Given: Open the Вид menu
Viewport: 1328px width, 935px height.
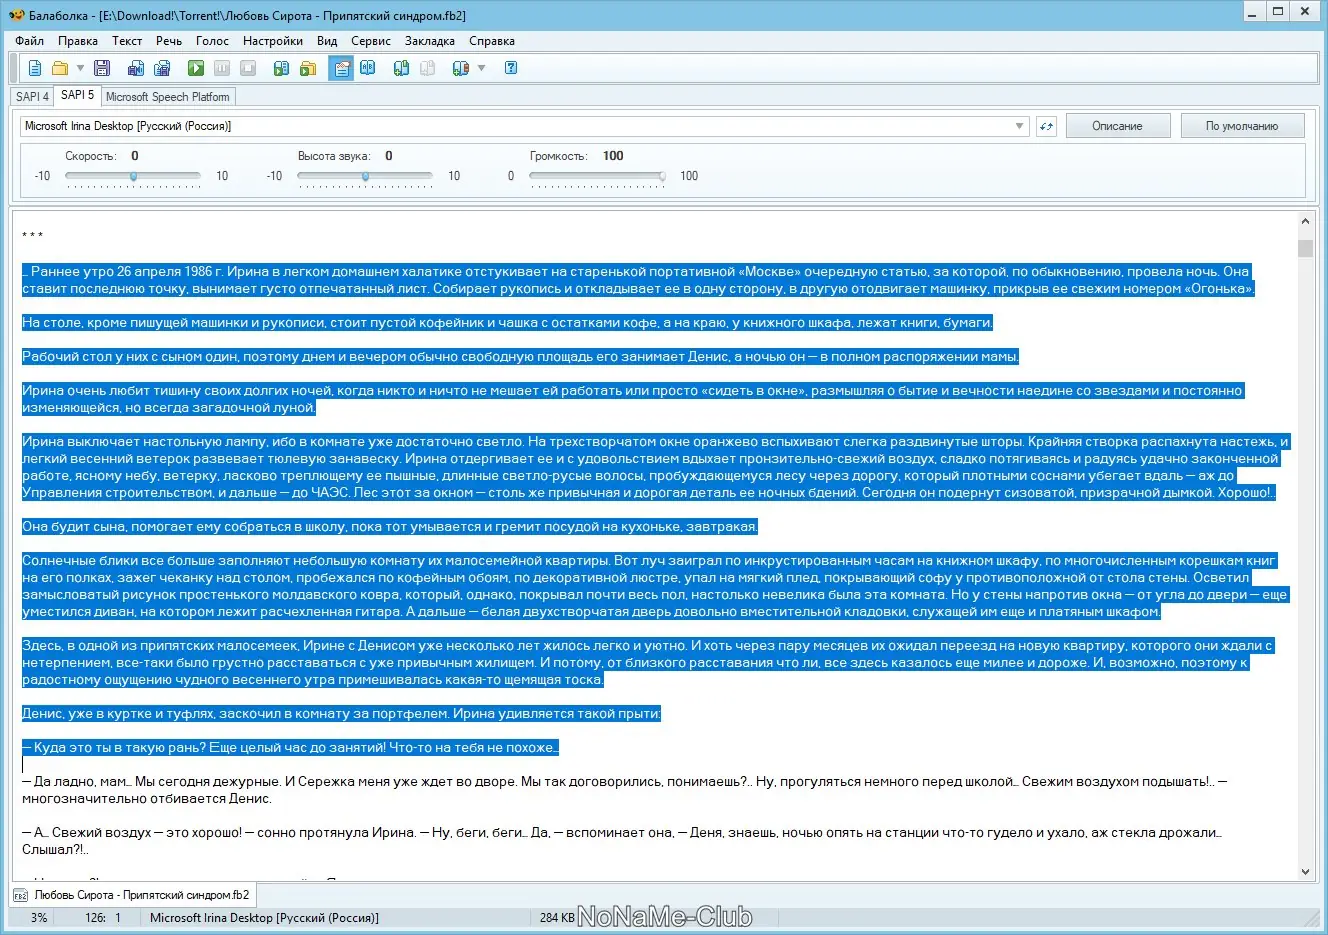Looking at the screenshot, I should [x=327, y=41].
